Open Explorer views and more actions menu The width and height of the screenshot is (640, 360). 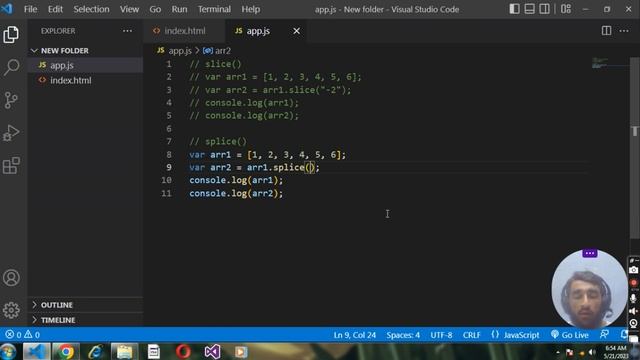coord(127,31)
